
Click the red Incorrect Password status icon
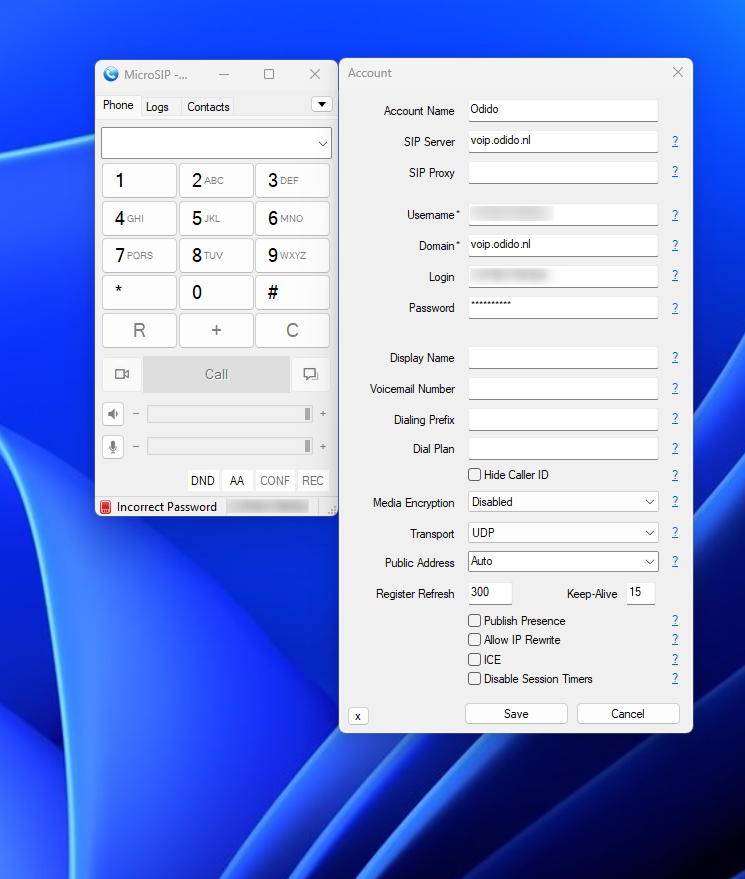105,507
